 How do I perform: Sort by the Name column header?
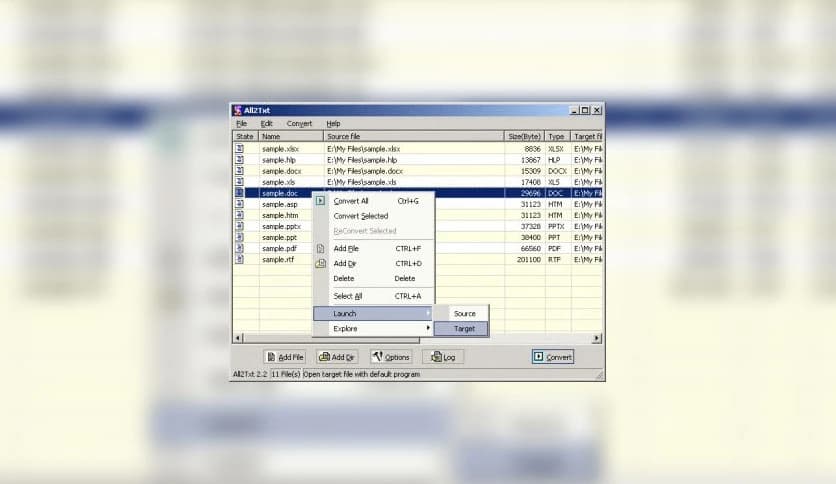(x=291, y=136)
